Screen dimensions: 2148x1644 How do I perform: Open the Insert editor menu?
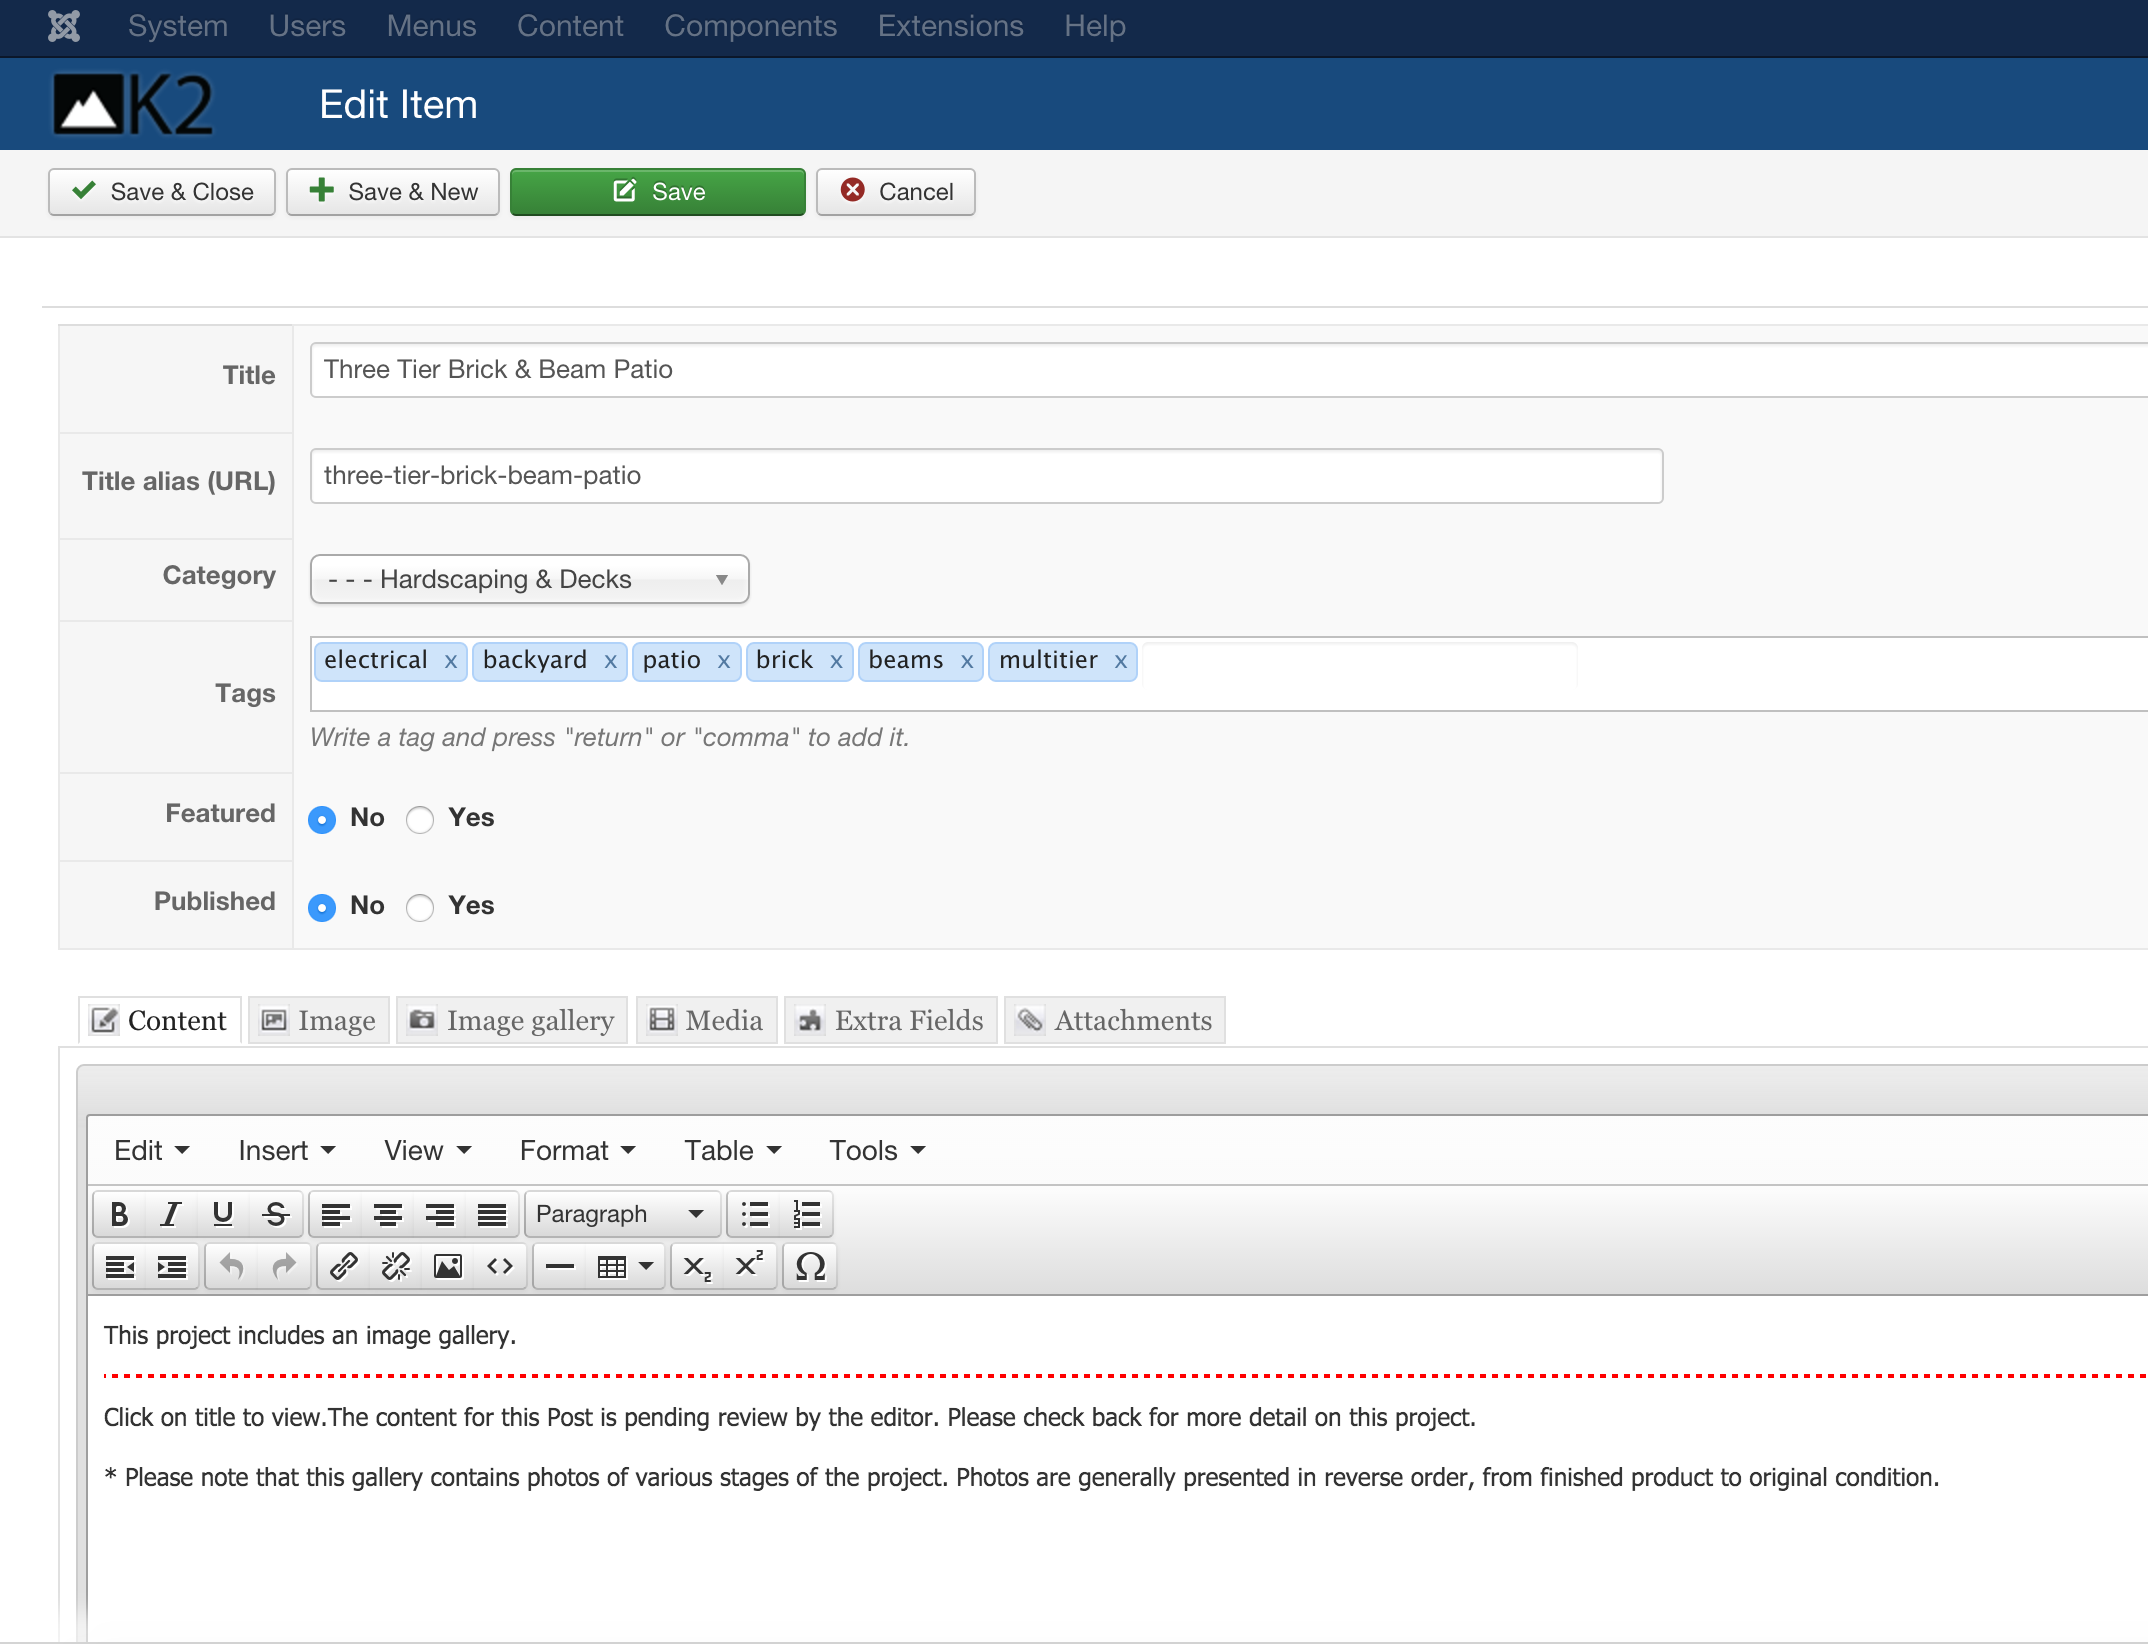coord(286,1151)
